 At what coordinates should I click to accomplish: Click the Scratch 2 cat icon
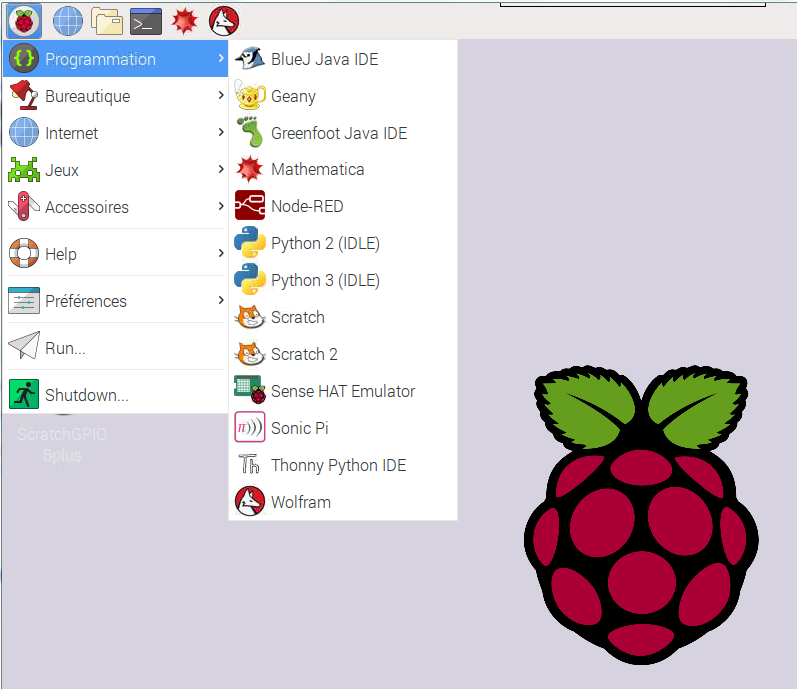(x=250, y=353)
